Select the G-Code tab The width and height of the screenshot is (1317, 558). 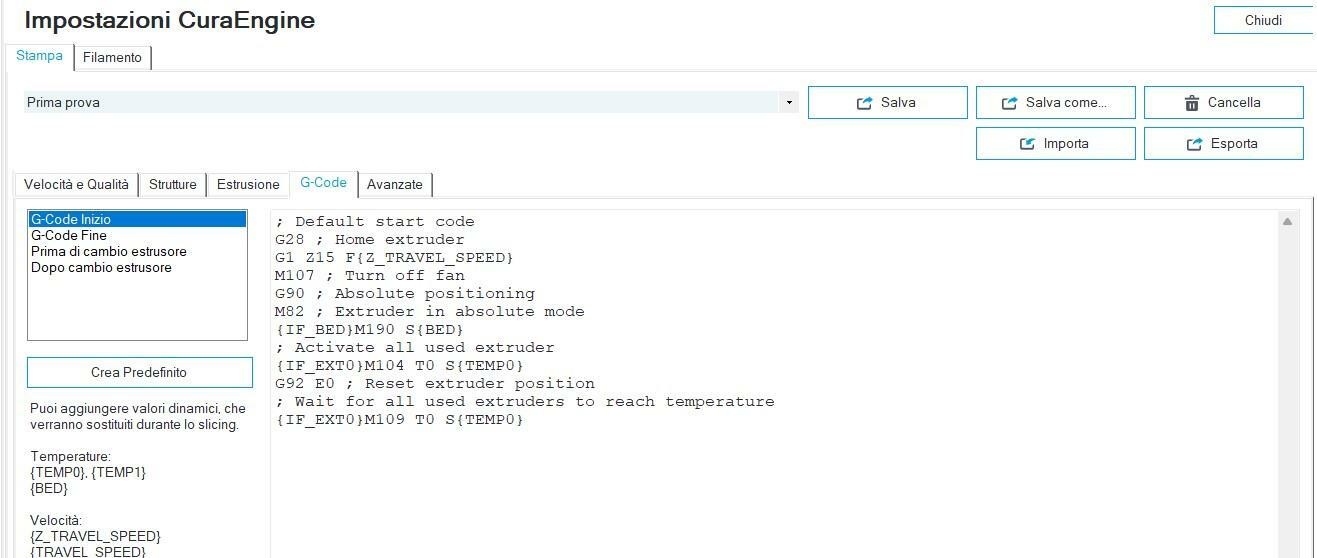(323, 183)
